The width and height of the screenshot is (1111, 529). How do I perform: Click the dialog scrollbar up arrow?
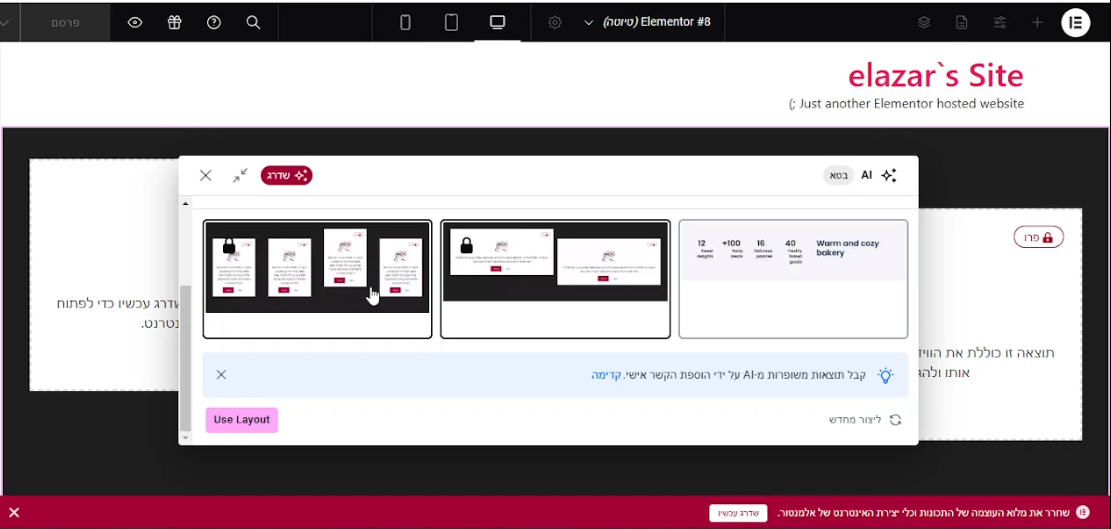coord(186,204)
